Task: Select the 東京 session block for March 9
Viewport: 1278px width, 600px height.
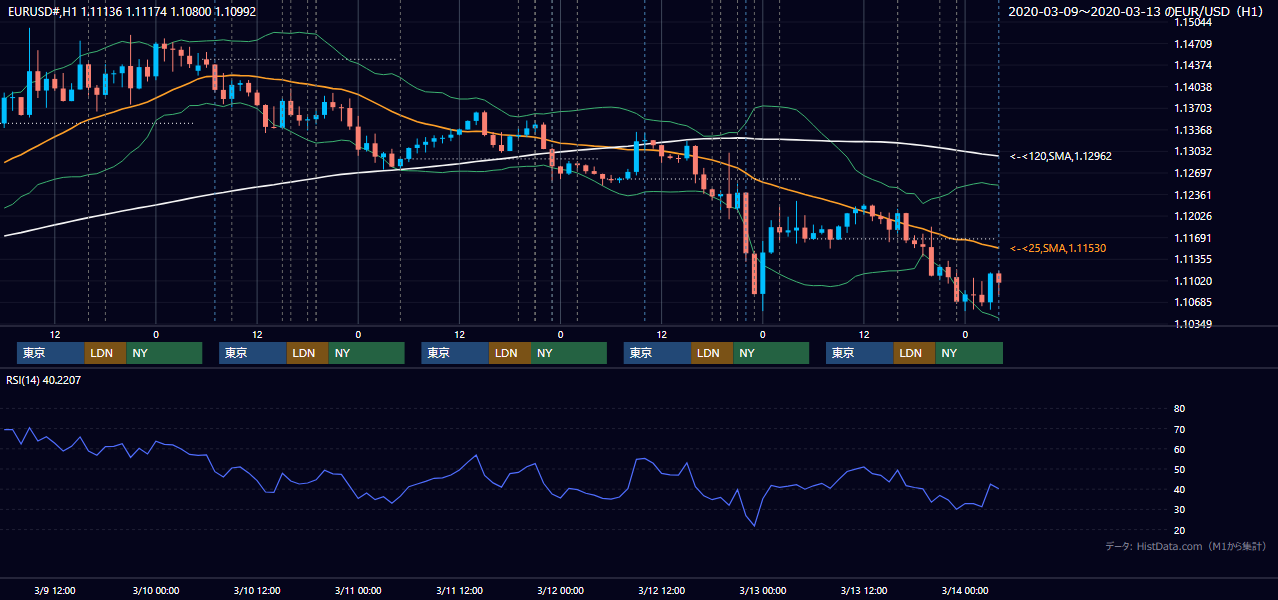Action: coord(51,353)
